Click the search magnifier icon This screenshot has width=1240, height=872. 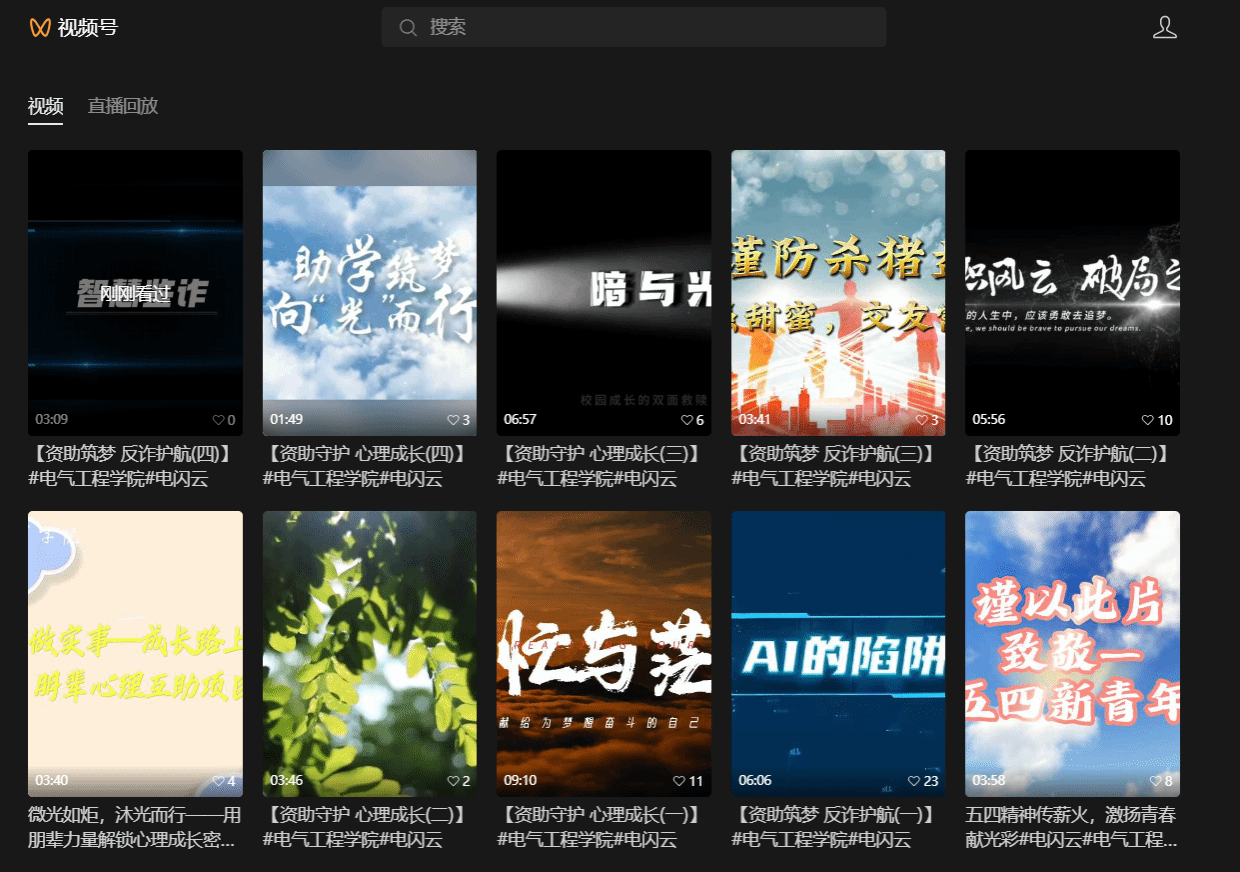tap(408, 28)
